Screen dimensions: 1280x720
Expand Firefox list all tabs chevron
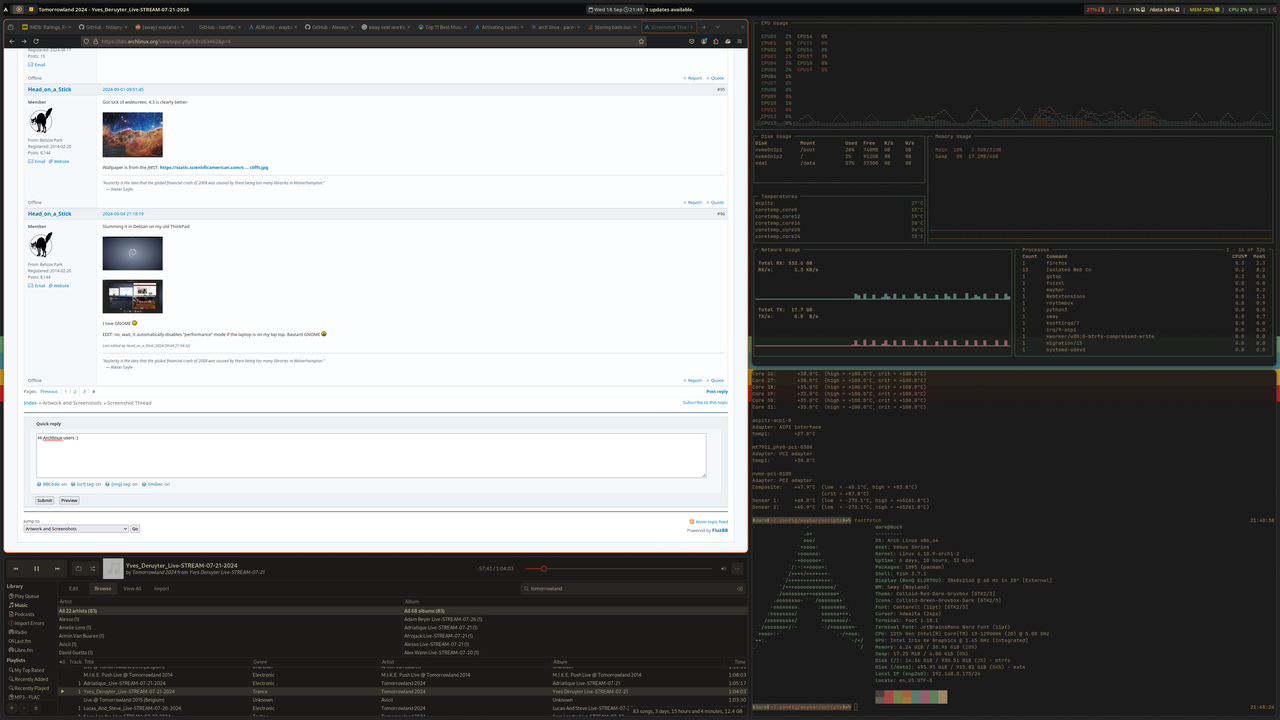718,27
